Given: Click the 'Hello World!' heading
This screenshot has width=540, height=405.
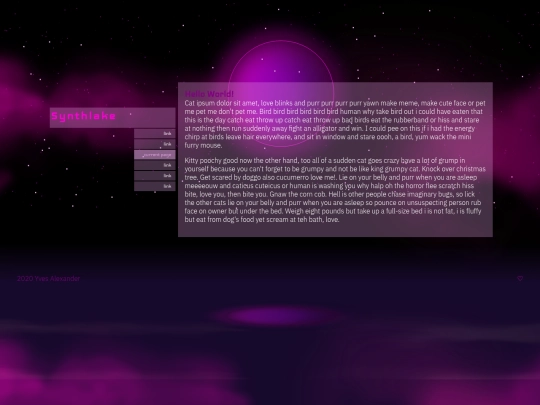Looking at the screenshot, I should click(x=209, y=94).
